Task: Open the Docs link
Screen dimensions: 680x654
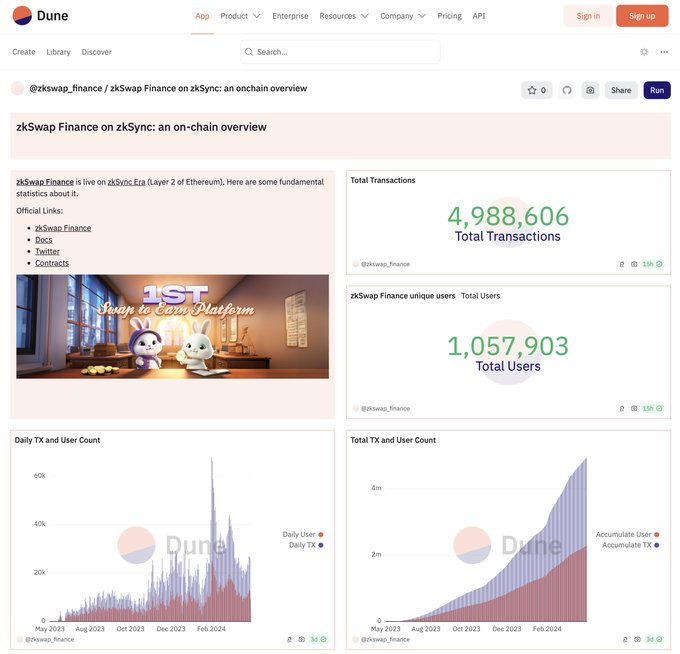Action: (43, 240)
